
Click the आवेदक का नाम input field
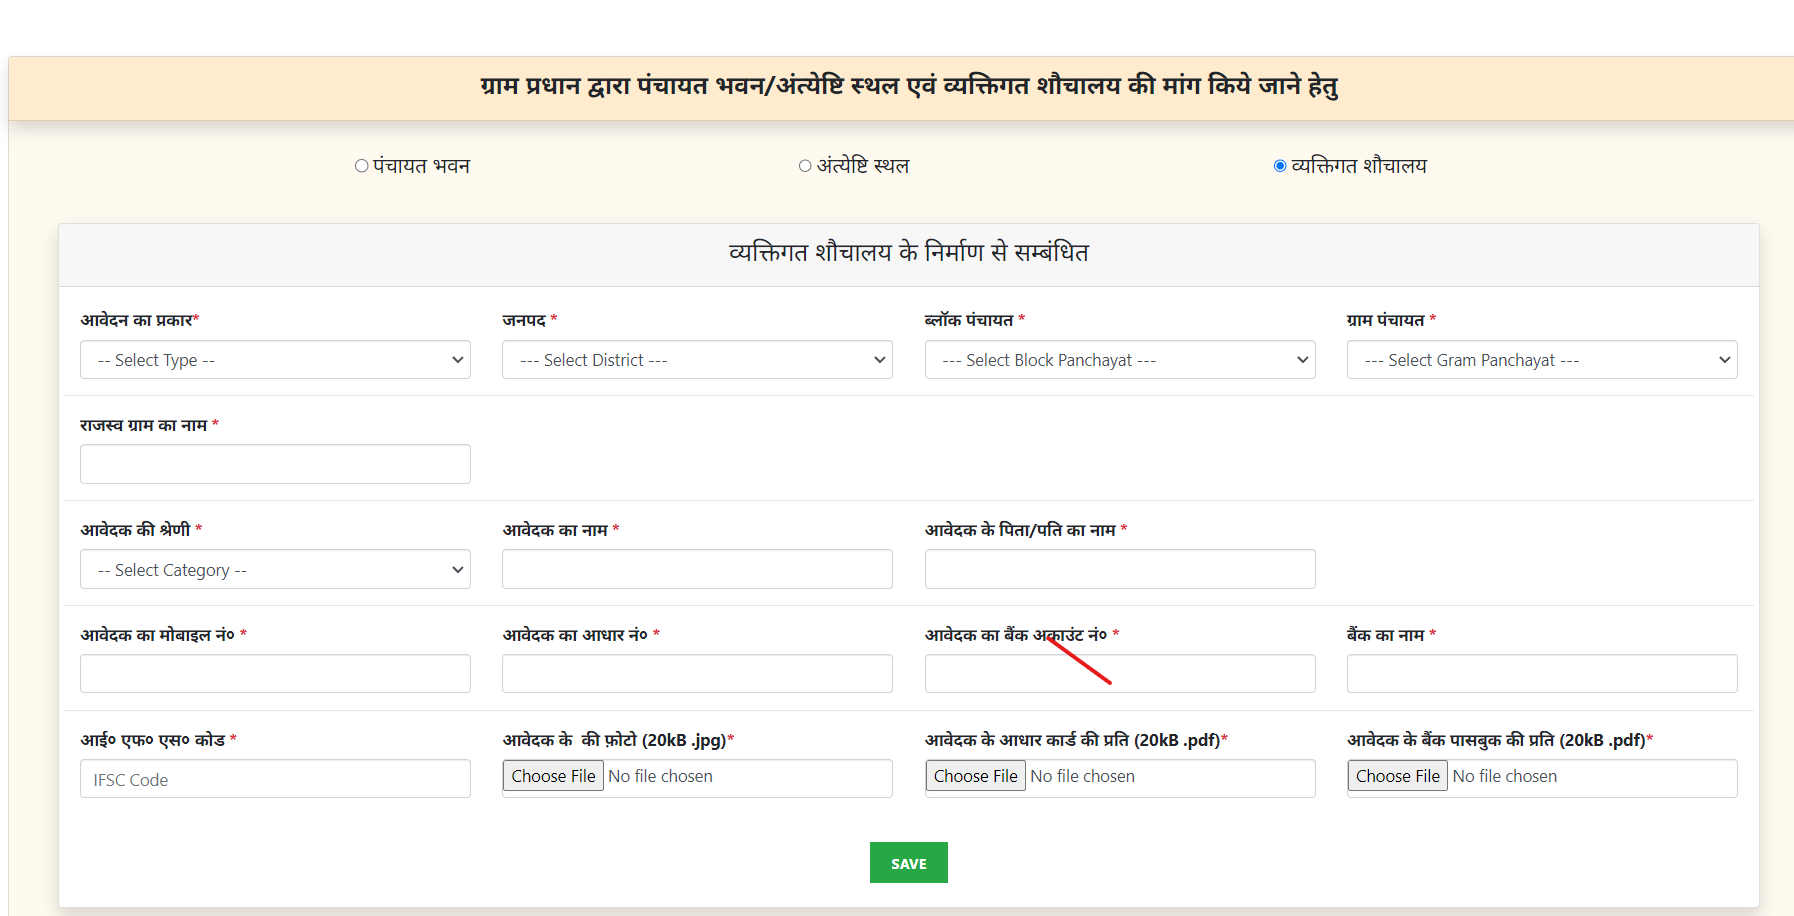tap(697, 569)
